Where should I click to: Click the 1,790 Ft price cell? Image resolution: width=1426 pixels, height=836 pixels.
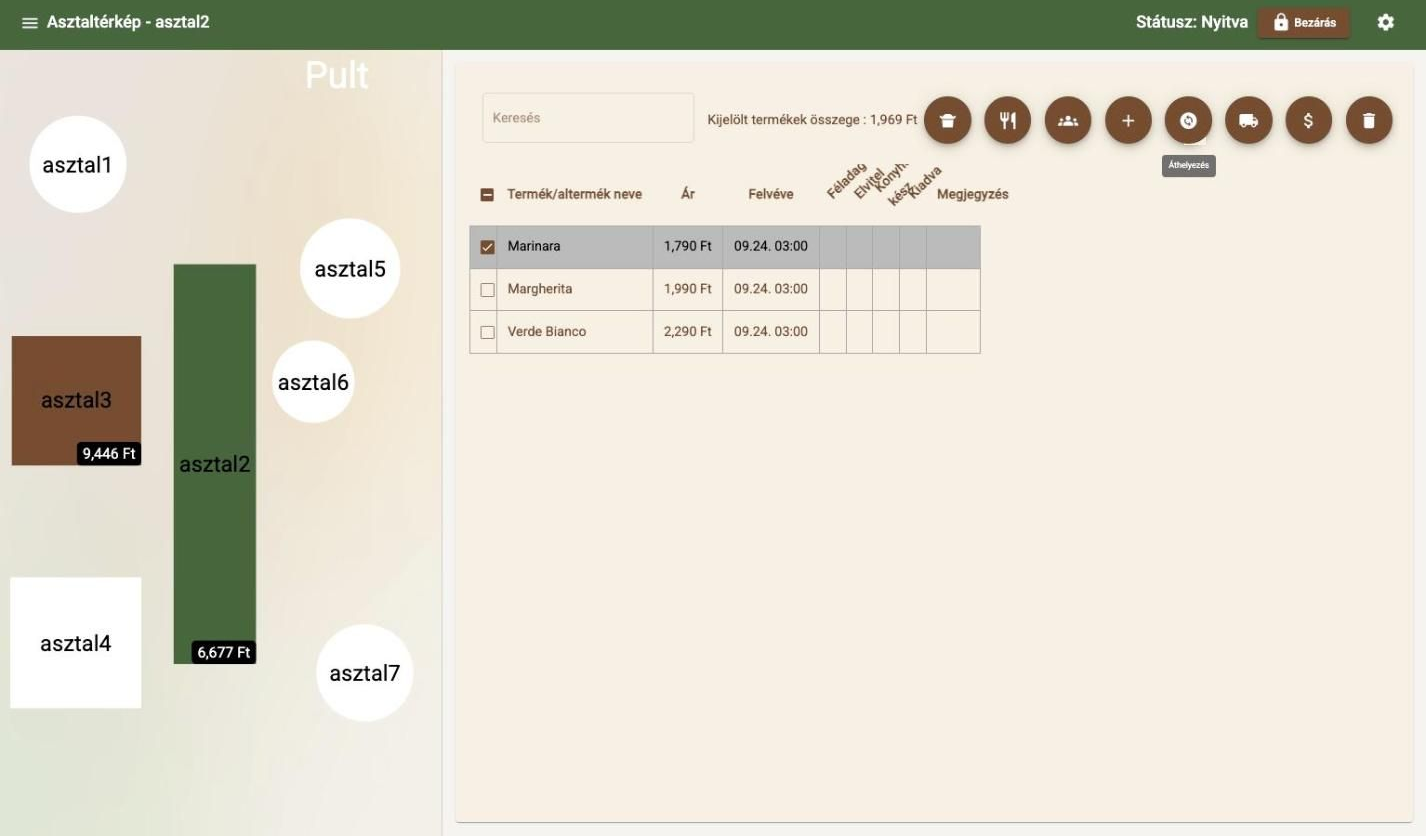688,246
